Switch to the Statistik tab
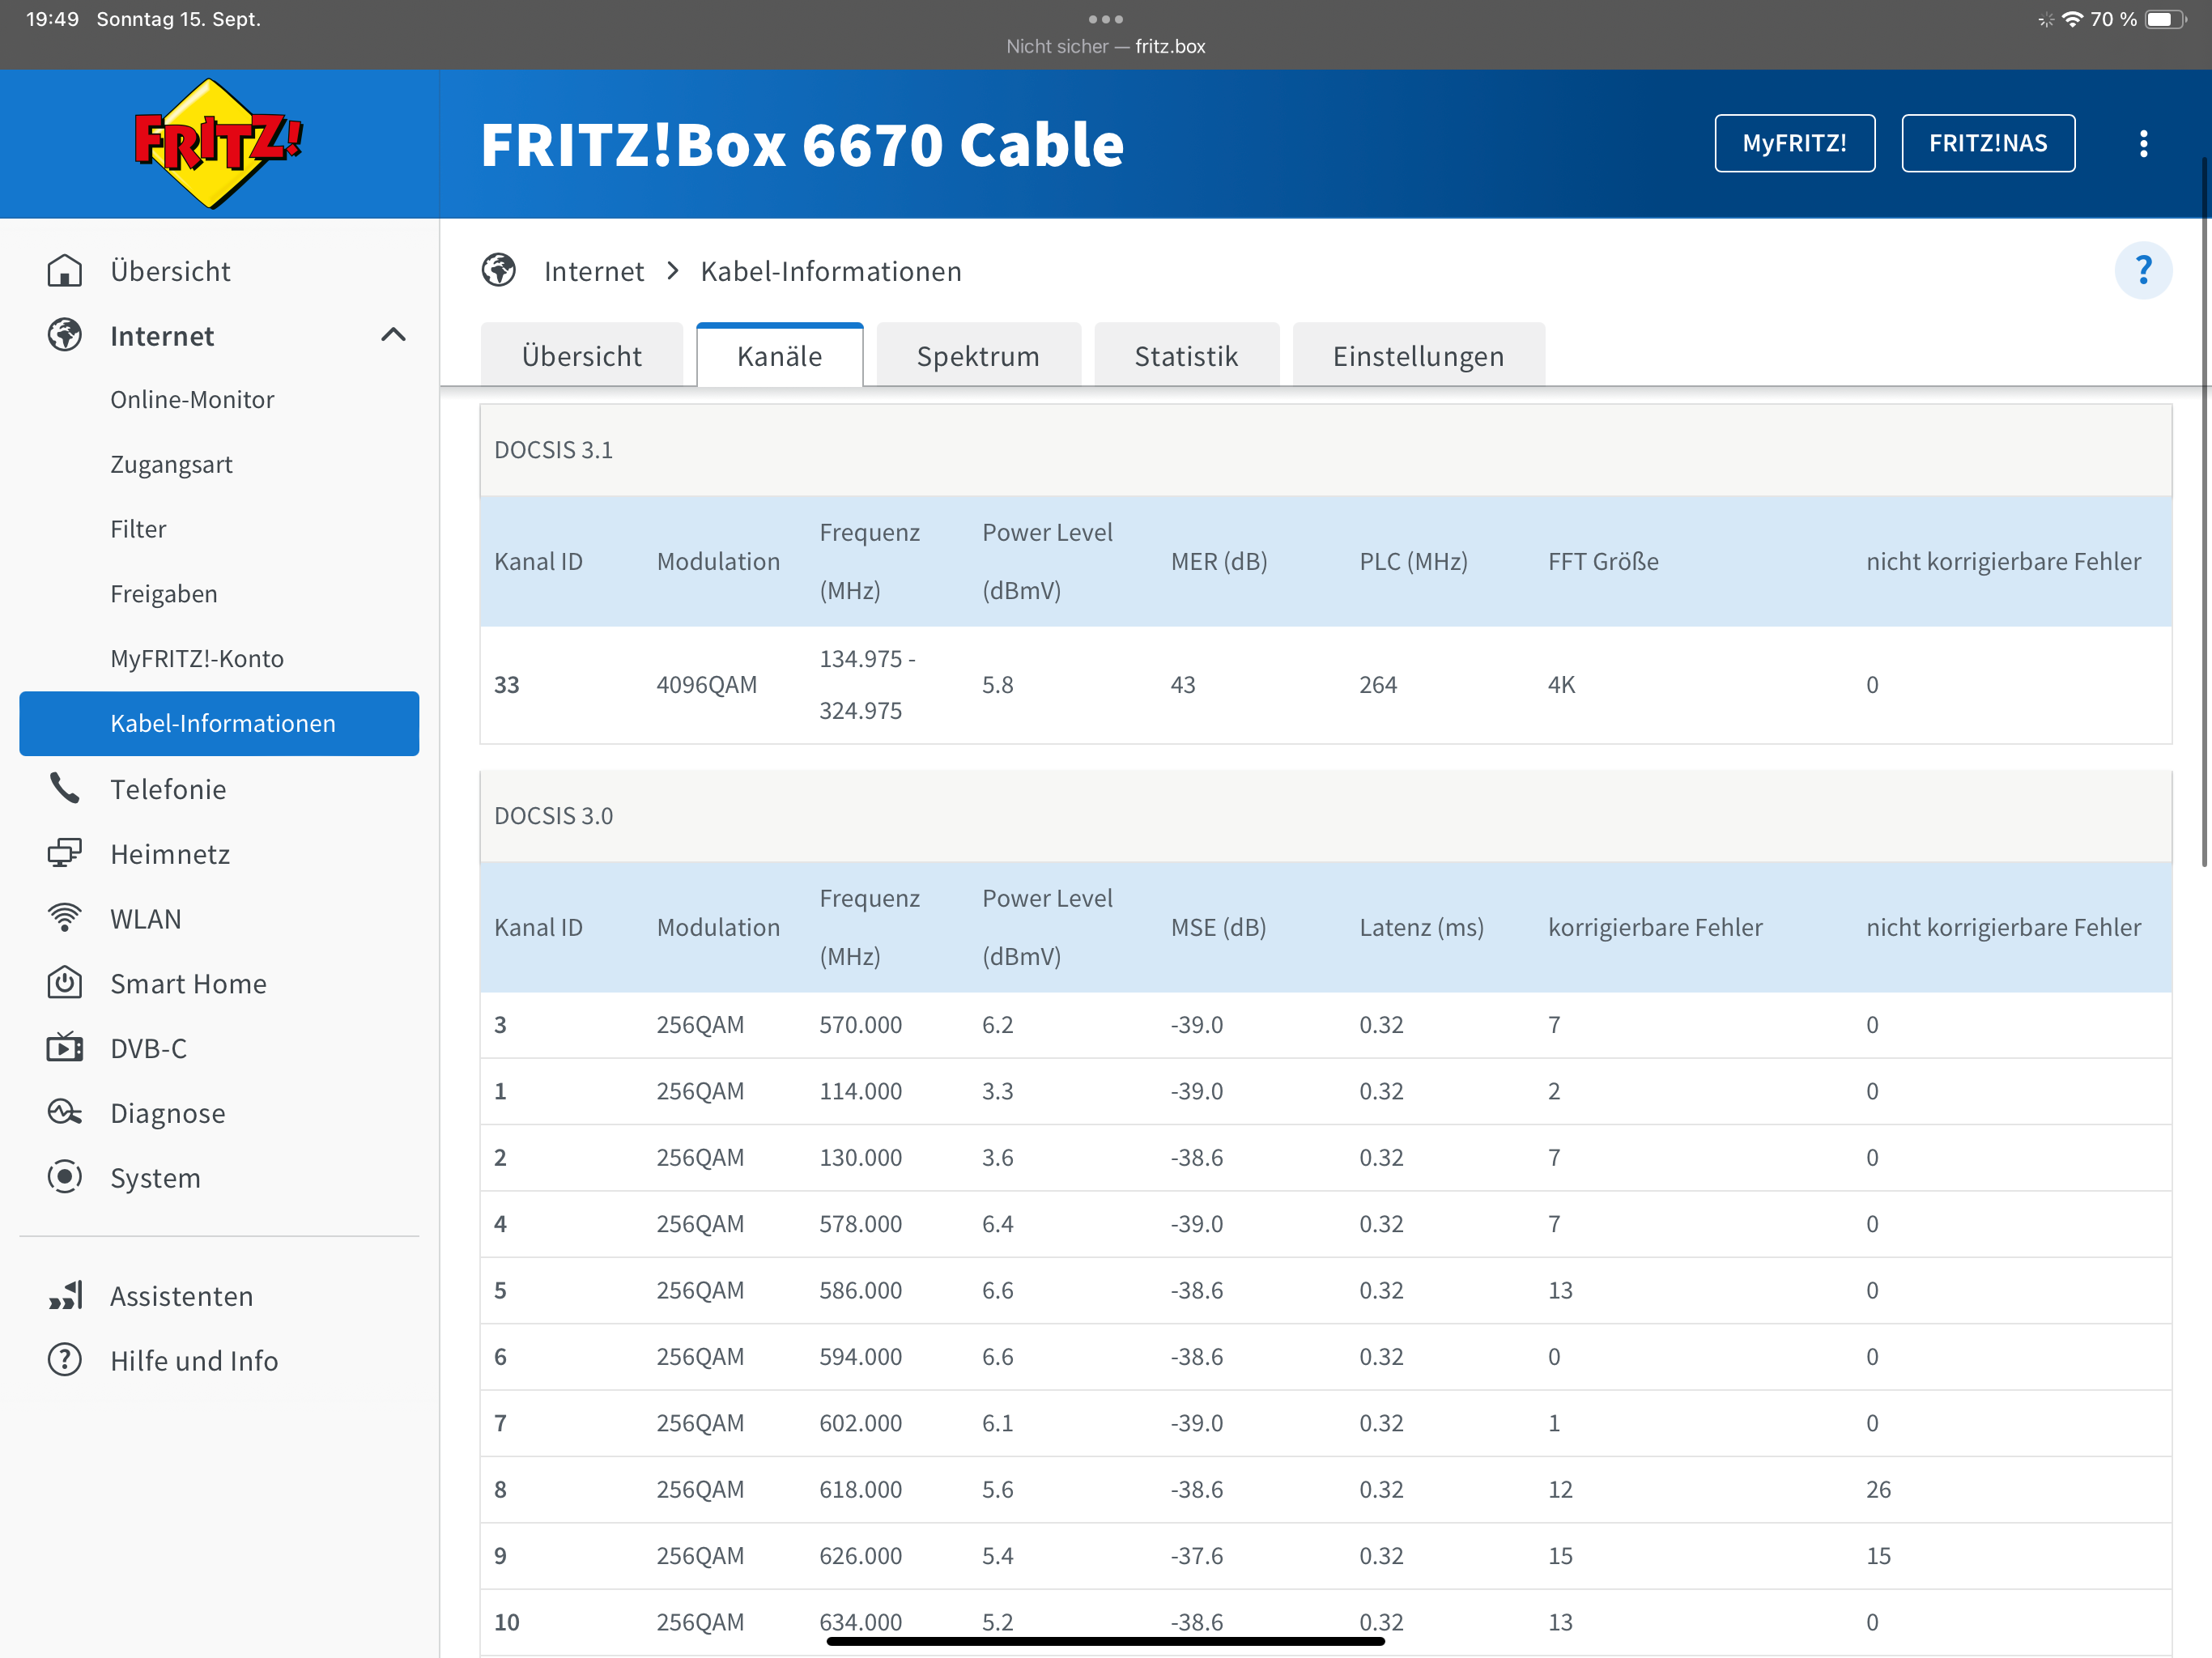Image resolution: width=2212 pixels, height=1658 pixels. pyautogui.click(x=1185, y=356)
